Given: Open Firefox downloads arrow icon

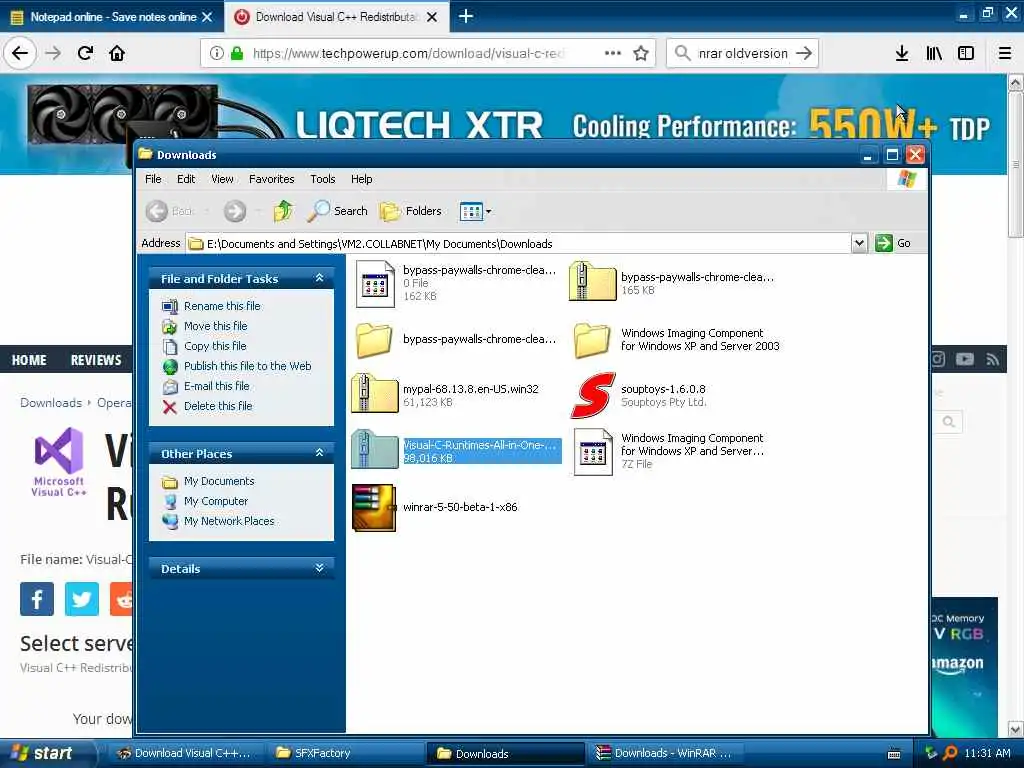Looking at the screenshot, I should point(902,53).
